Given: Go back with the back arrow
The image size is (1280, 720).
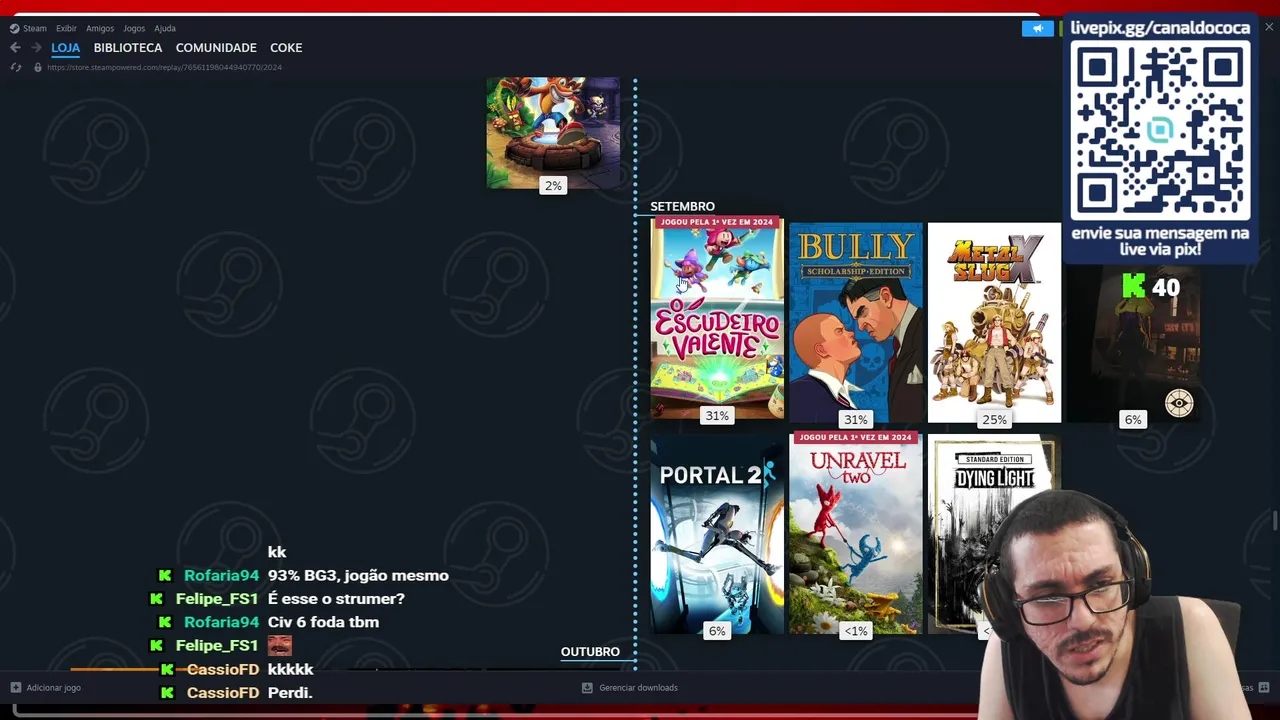Looking at the screenshot, I should (15, 47).
